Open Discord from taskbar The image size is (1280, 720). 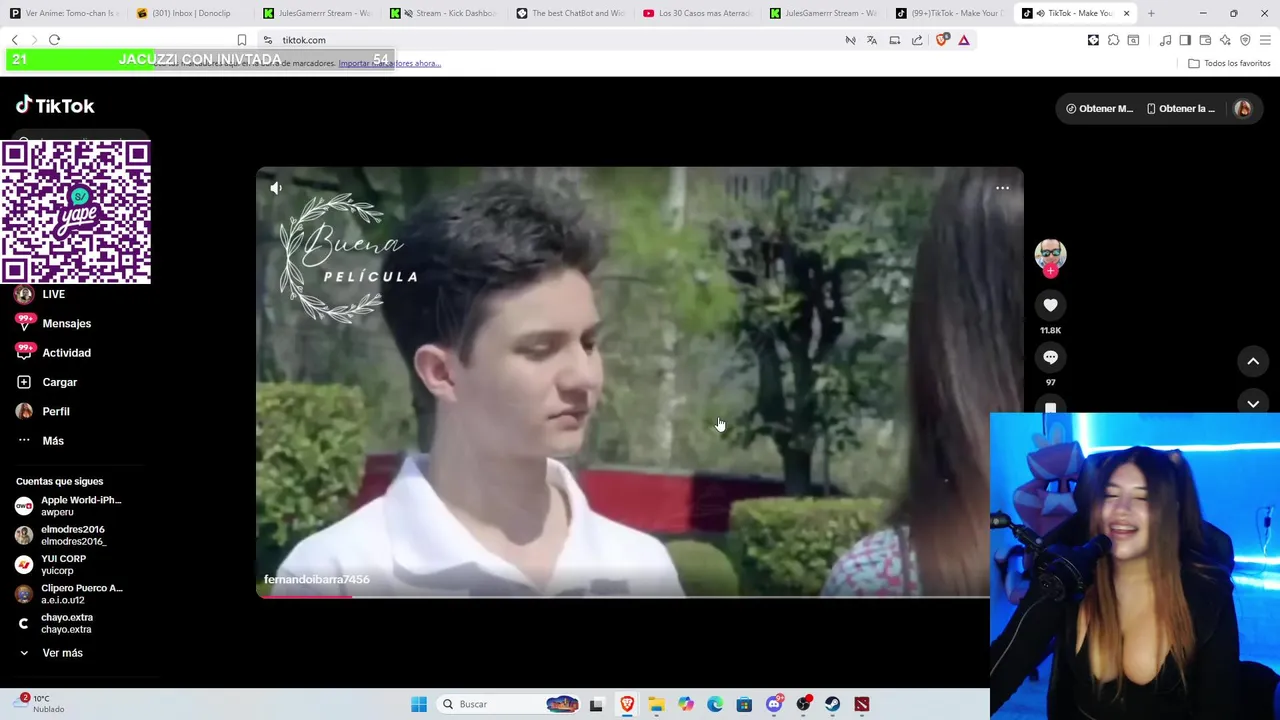click(774, 704)
